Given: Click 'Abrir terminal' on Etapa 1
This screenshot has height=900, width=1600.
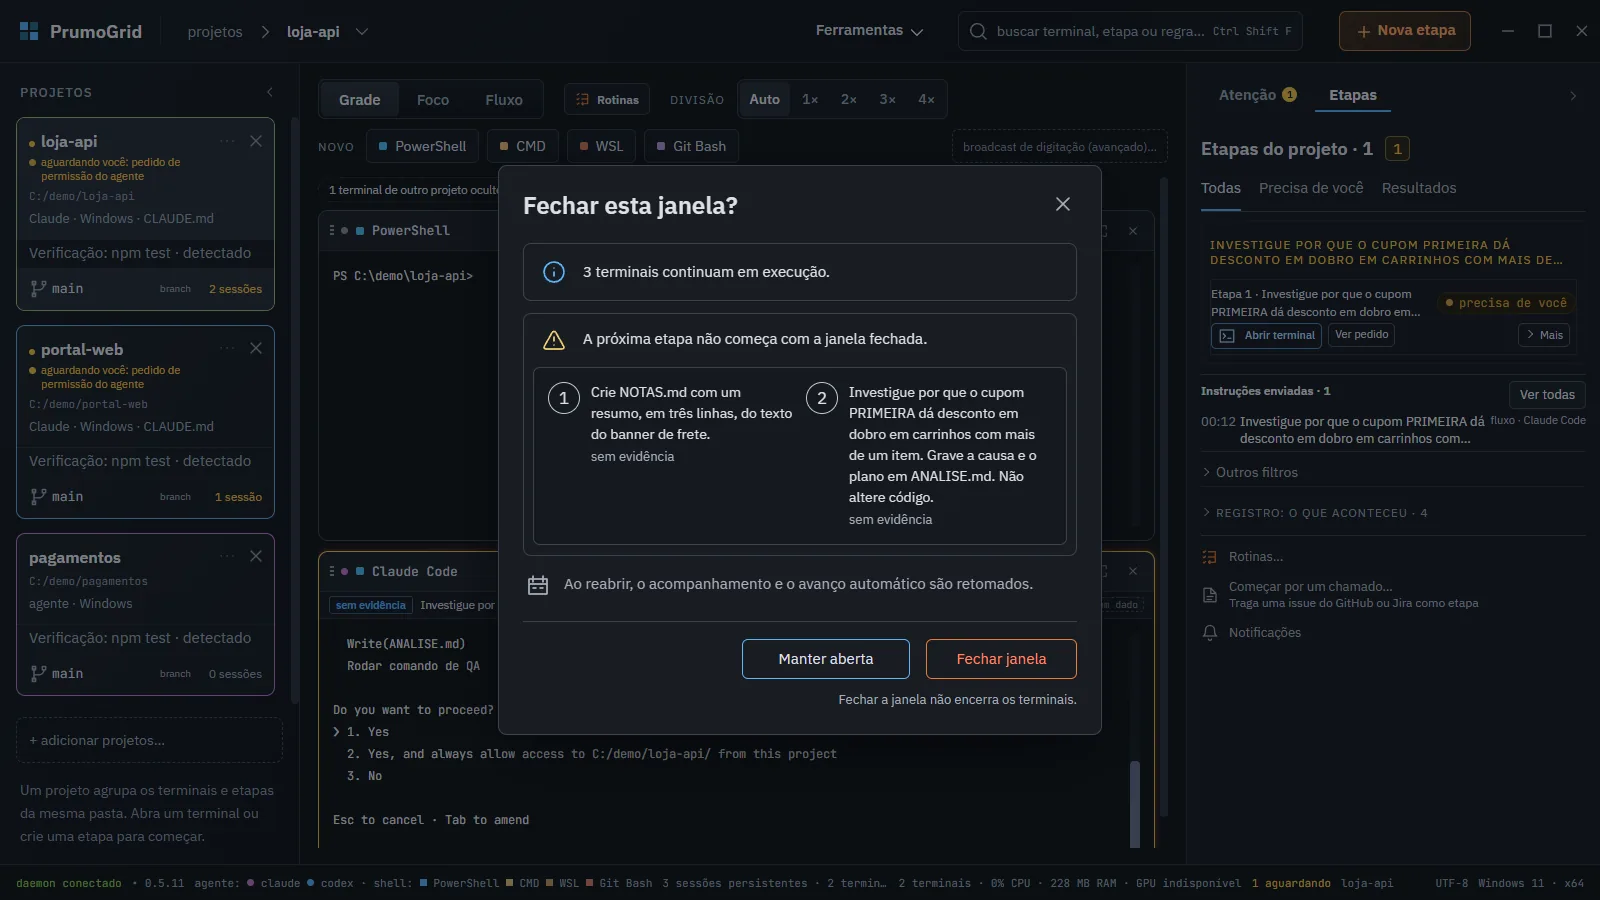Looking at the screenshot, I should click(1266, 335).
